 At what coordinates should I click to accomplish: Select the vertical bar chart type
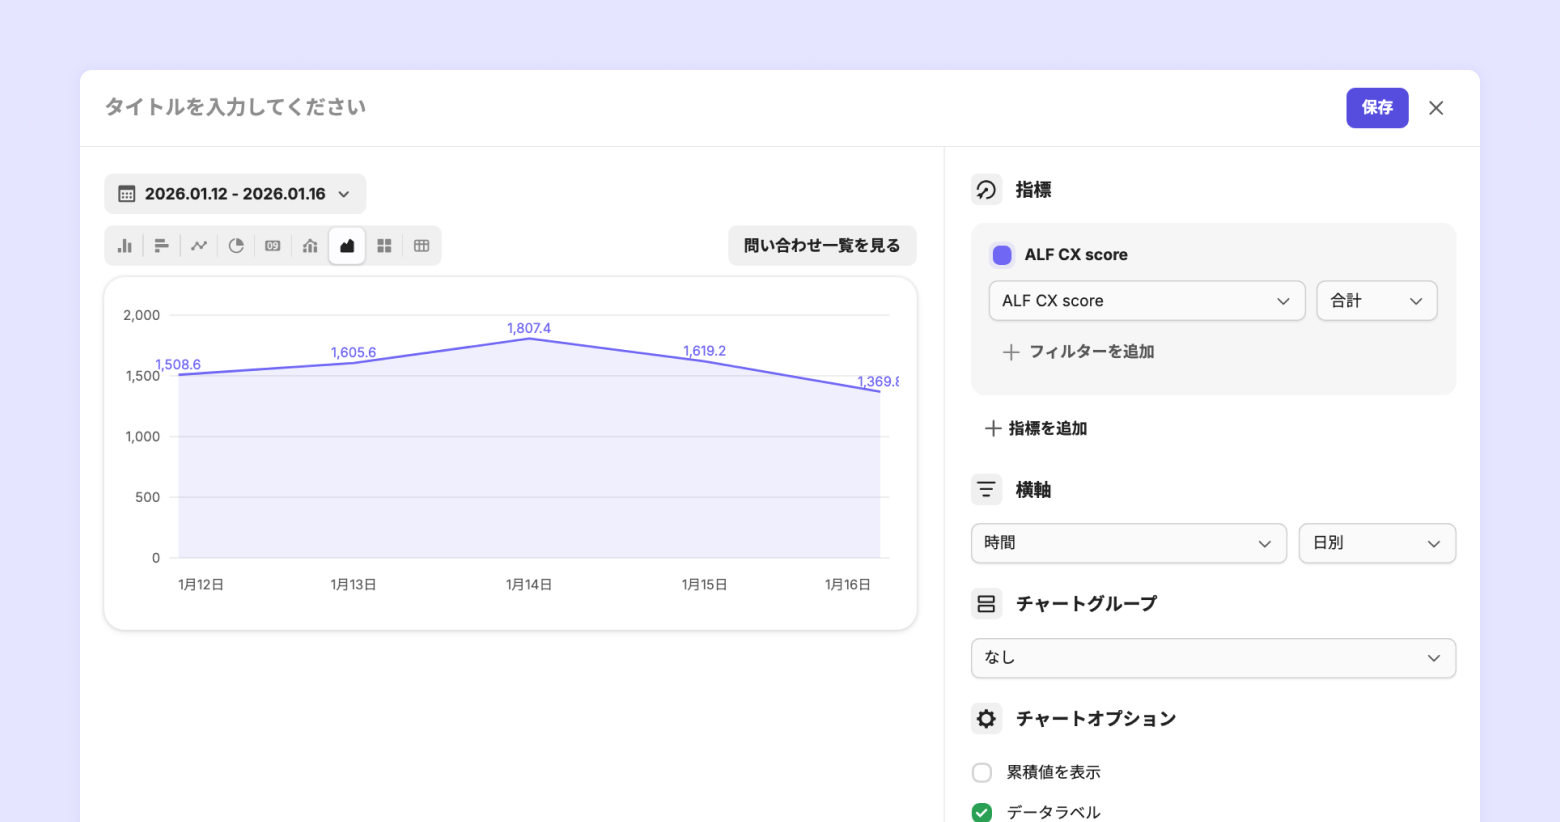click(x=125, y=246)
